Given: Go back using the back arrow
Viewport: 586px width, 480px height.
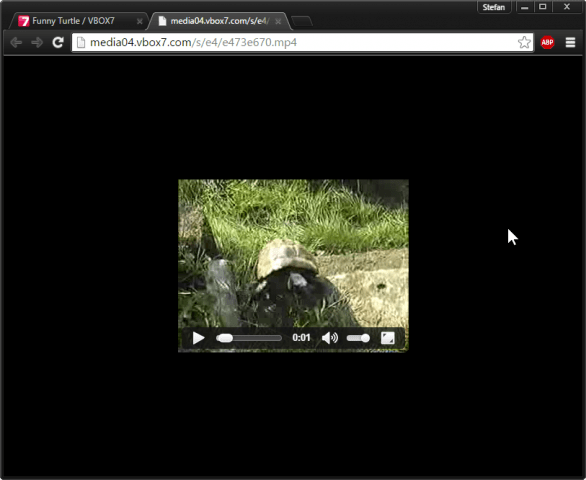Looking at the screenshot, I should [16, 42].
